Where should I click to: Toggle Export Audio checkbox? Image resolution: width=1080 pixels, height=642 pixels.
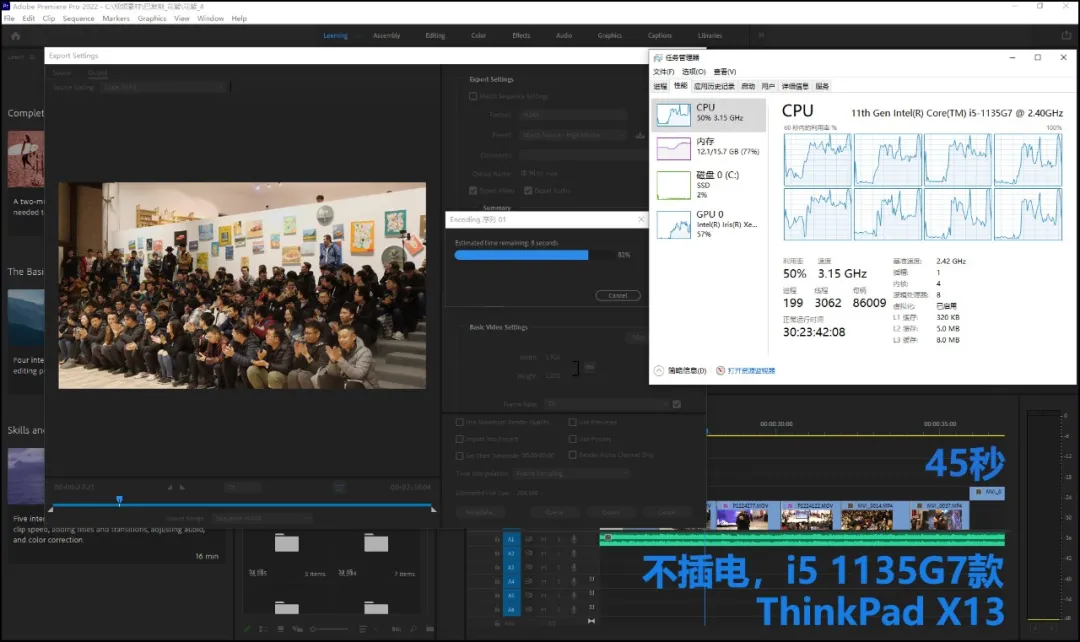(528, 191)
